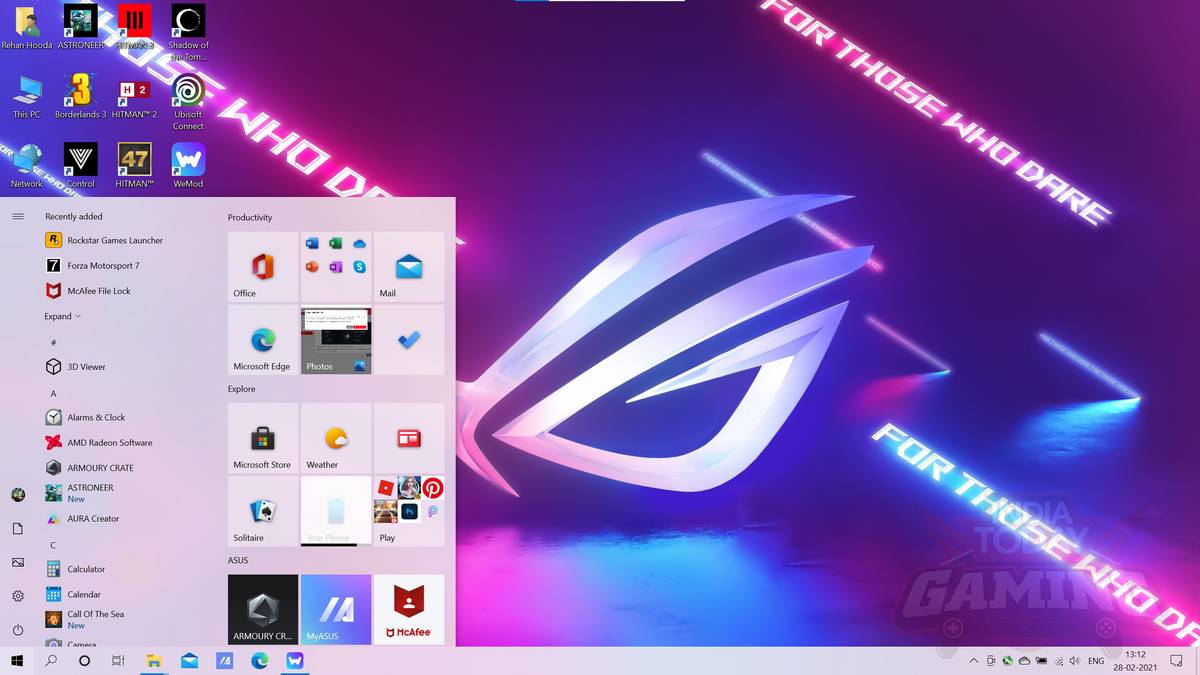
Task: Open the McAfee tile under ASUS
Action: (x=409, y=609)
